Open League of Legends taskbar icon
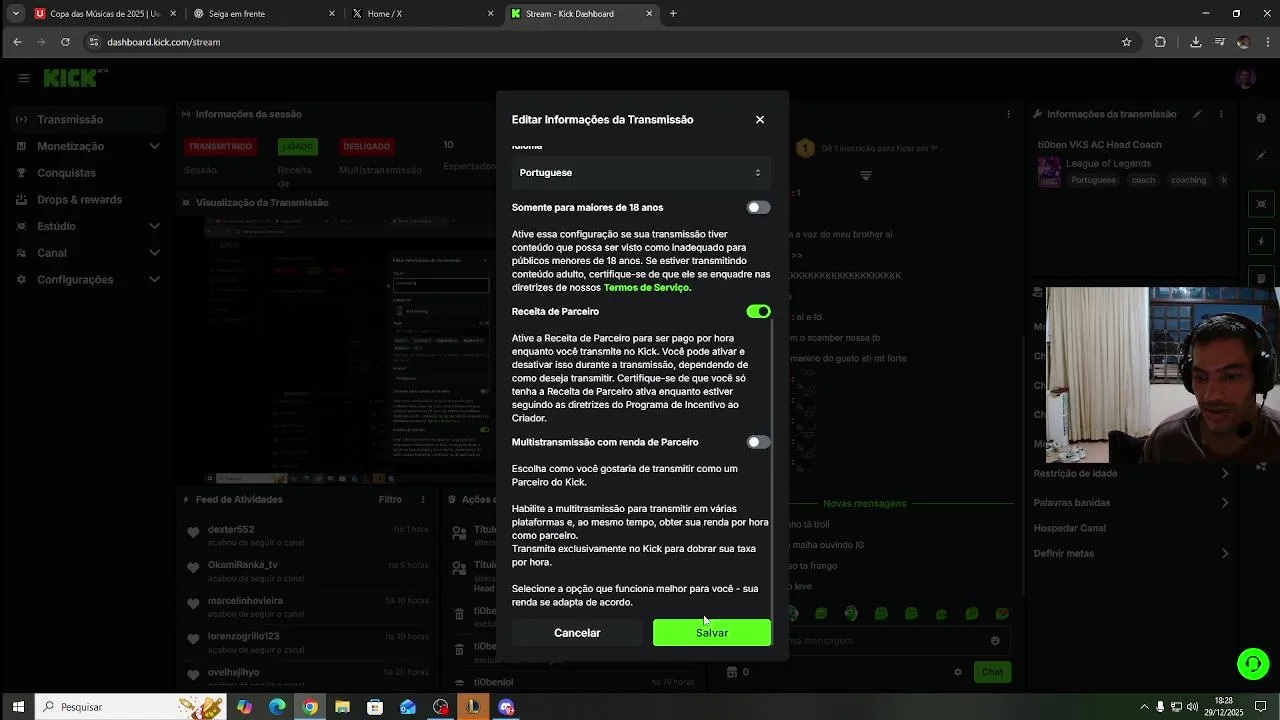This screenshot has width=1280, height=720. tap(473, 707)
